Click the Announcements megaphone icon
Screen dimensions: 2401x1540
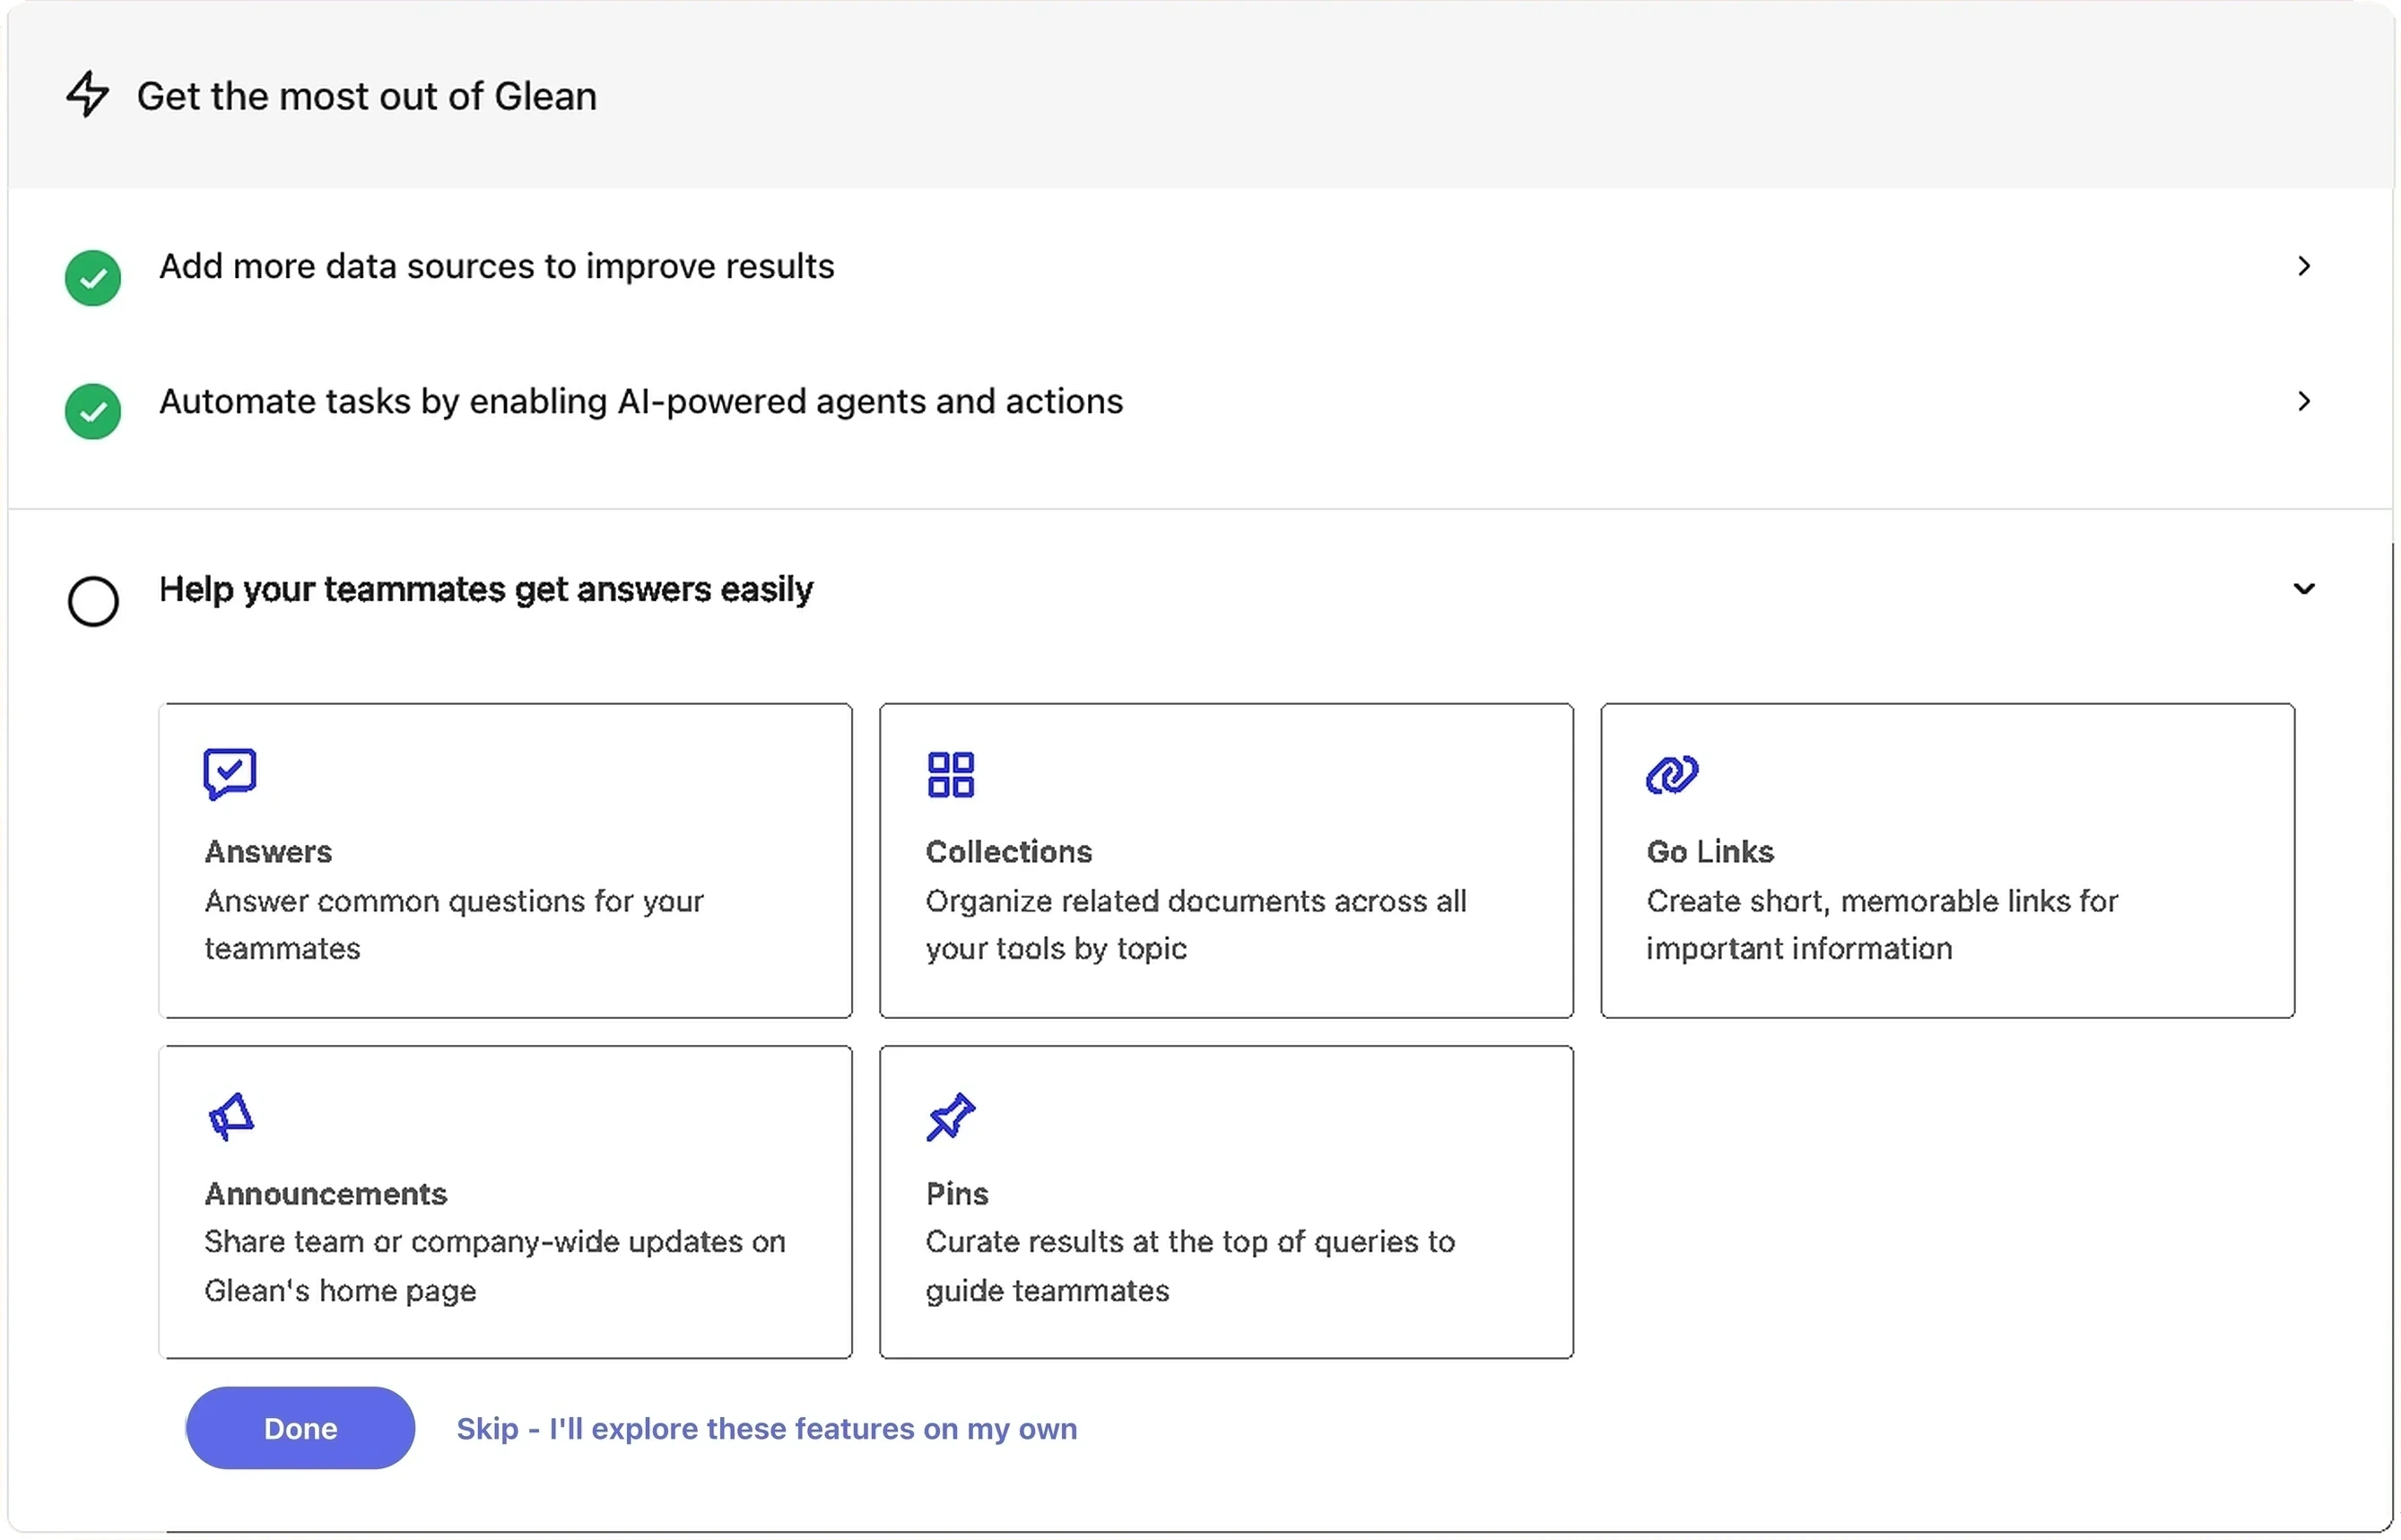pyautogui.click(x=231, y=1117)
